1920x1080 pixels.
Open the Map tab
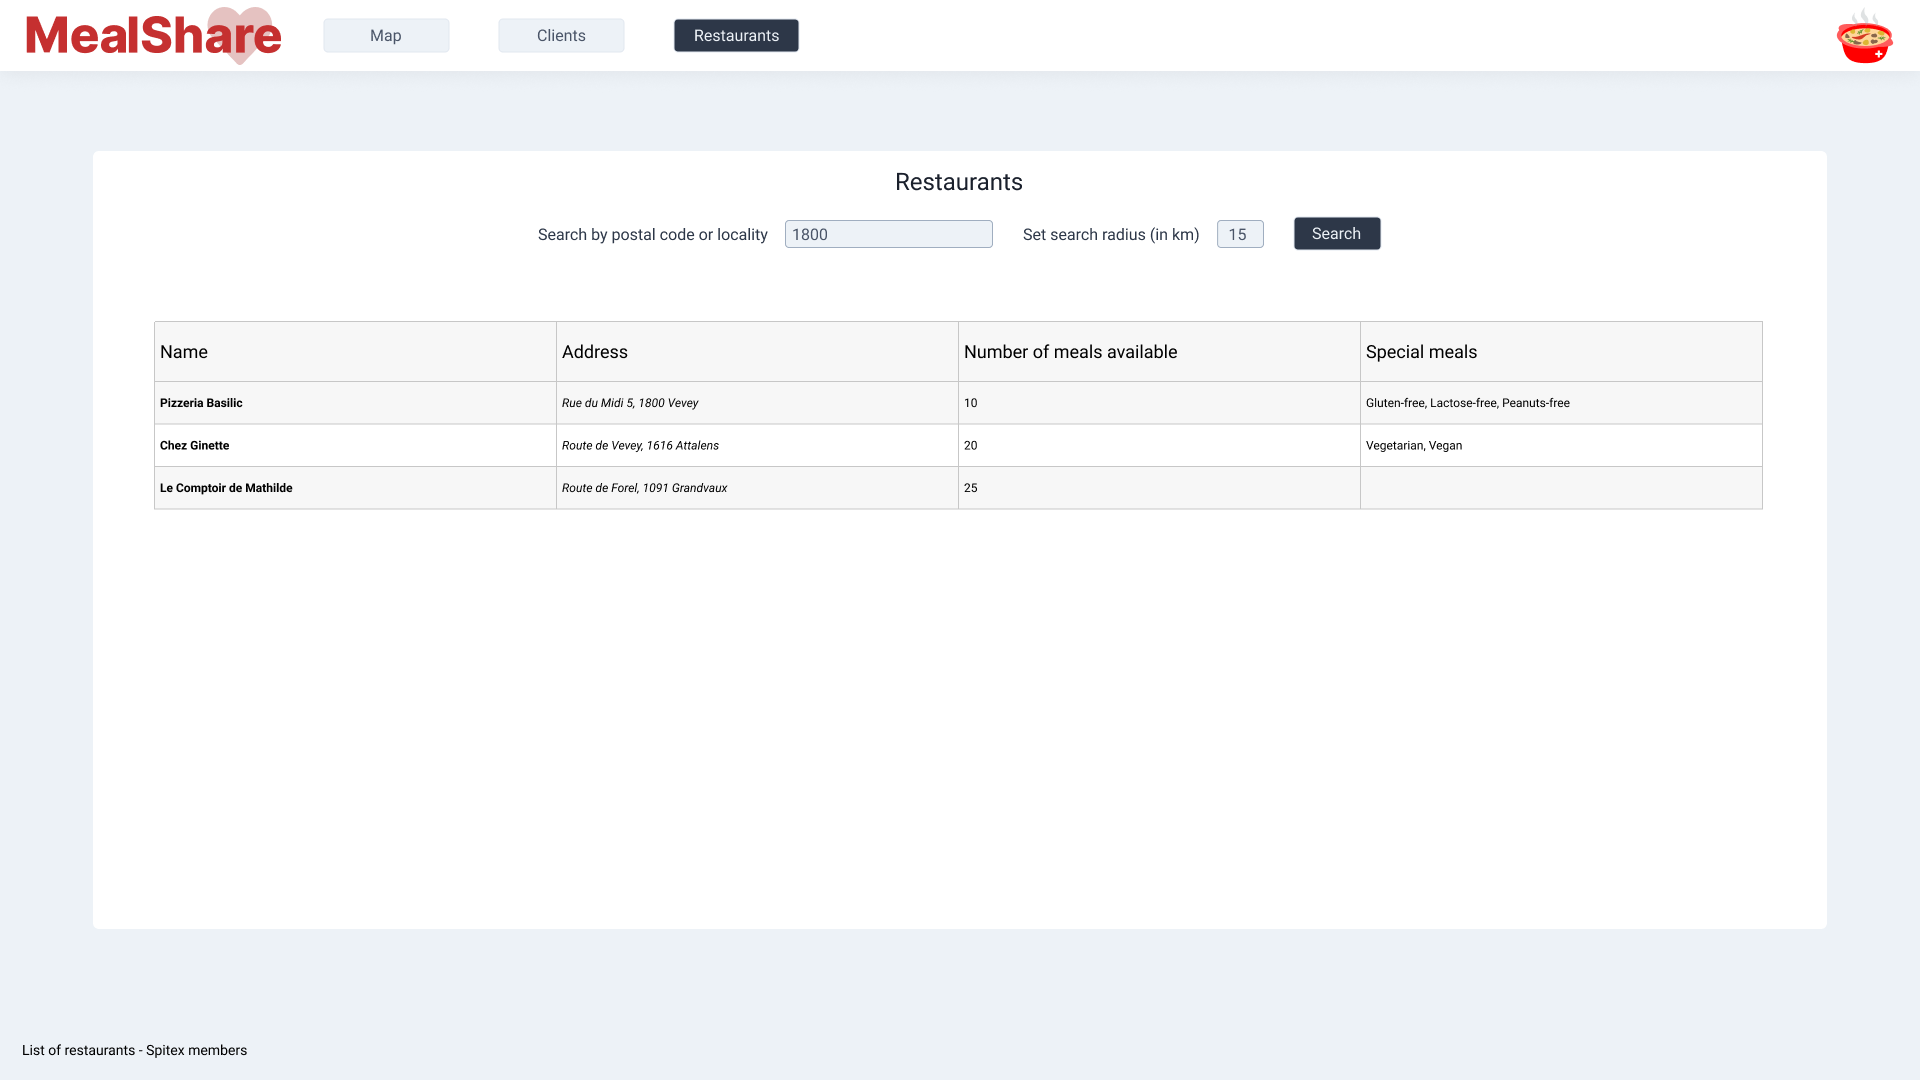(386, 36)
